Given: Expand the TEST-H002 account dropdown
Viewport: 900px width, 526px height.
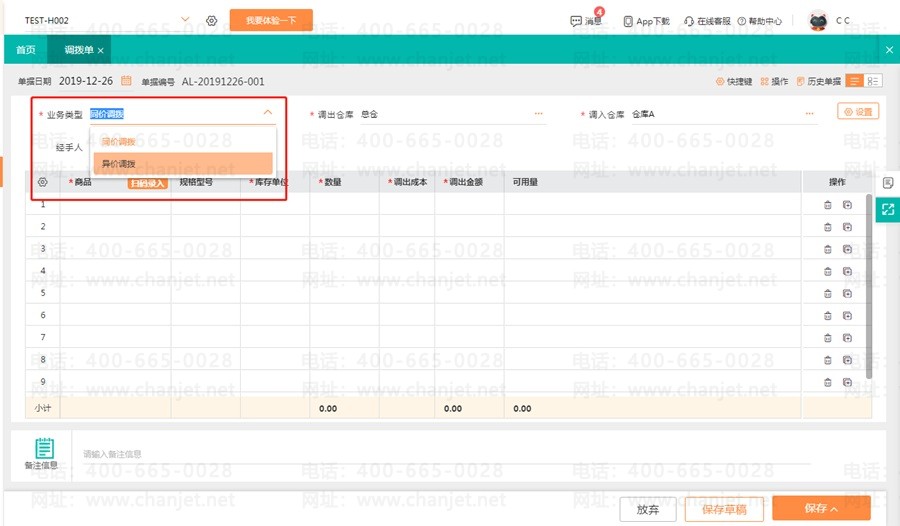Looking at the screenshot, I should tap(185, 20).
